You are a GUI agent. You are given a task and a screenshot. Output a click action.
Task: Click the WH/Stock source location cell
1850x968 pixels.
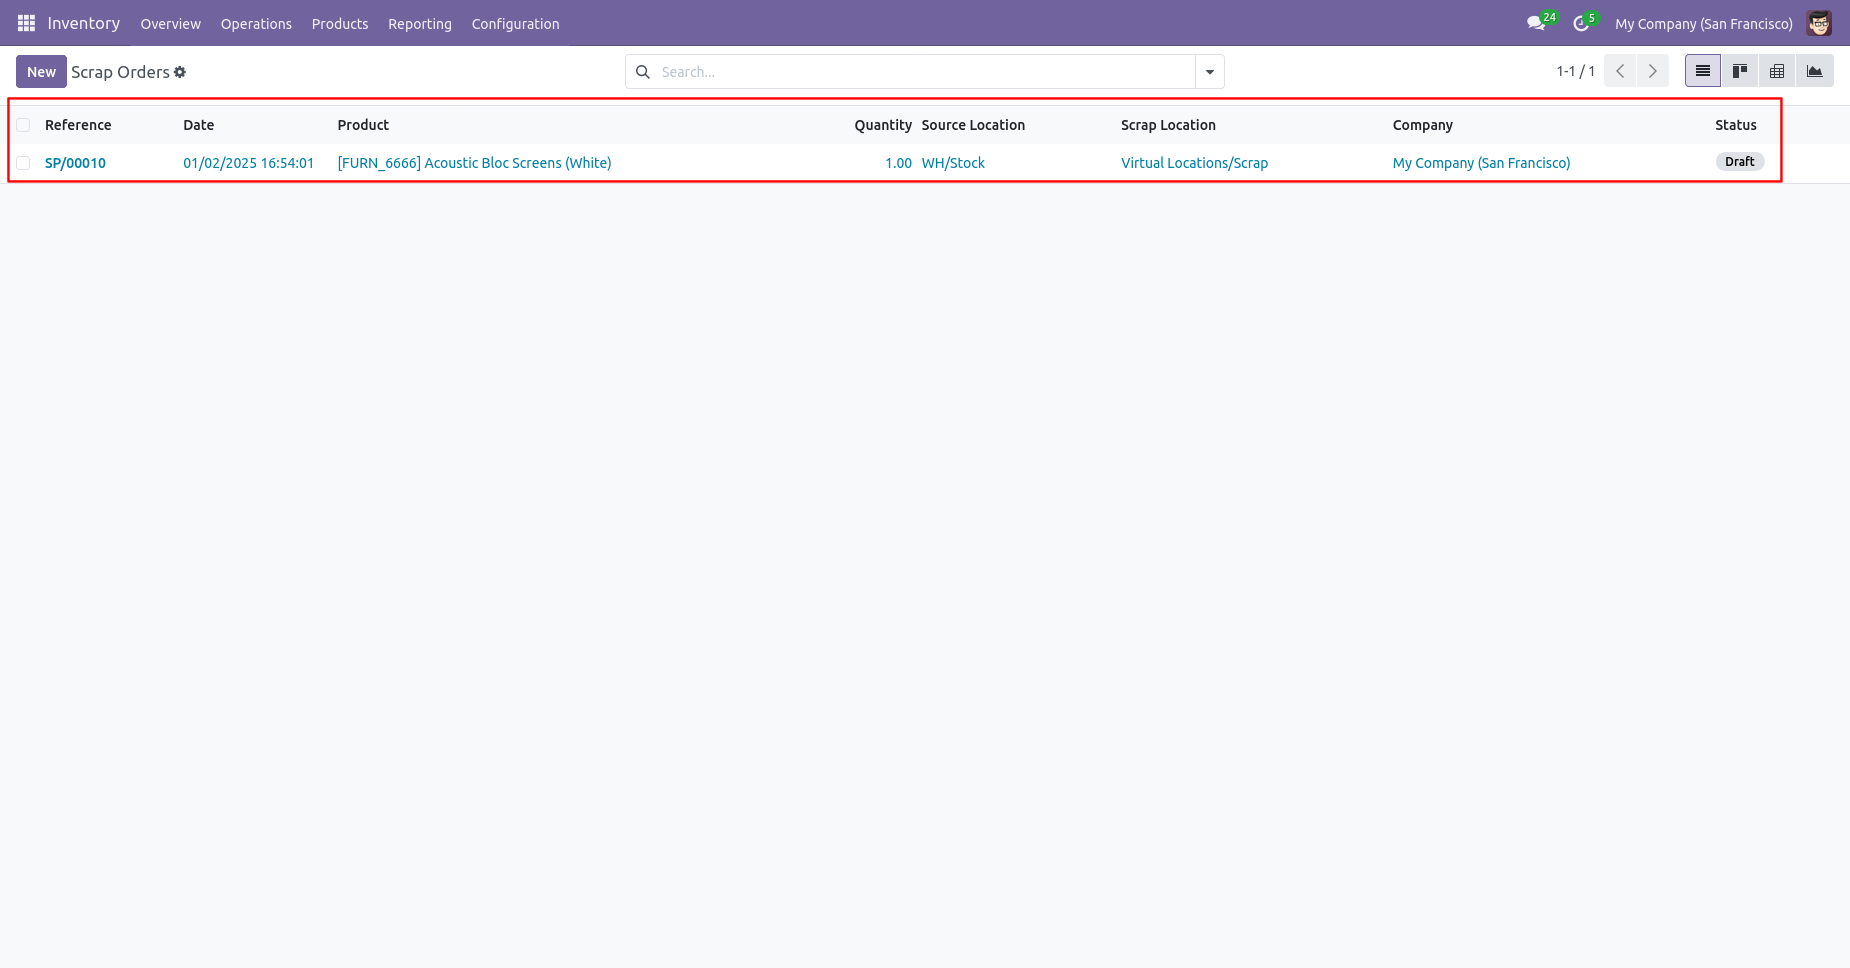953,163
